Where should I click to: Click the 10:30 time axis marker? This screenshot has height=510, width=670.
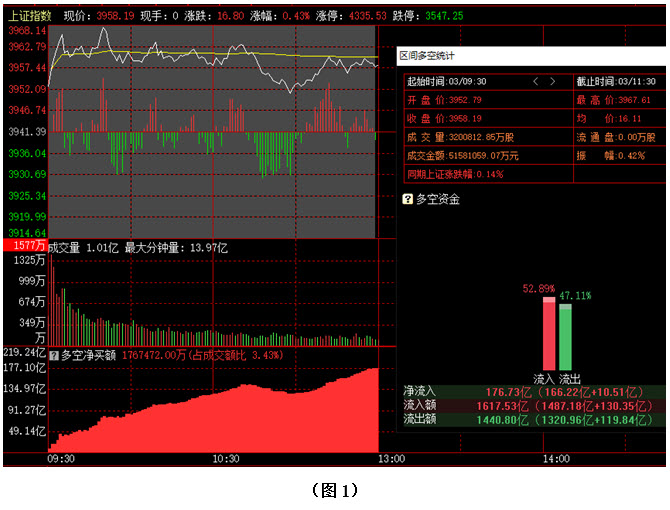coord(226,459)
